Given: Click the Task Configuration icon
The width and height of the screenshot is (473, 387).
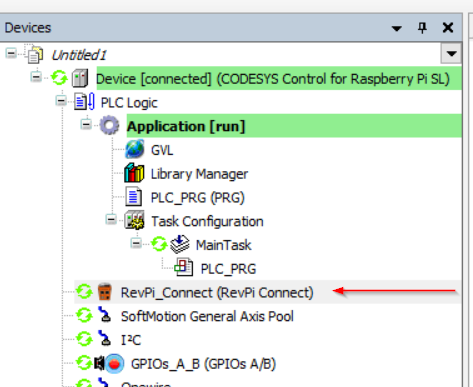Looking at the screenshot, I should click(x=134, y=220).
